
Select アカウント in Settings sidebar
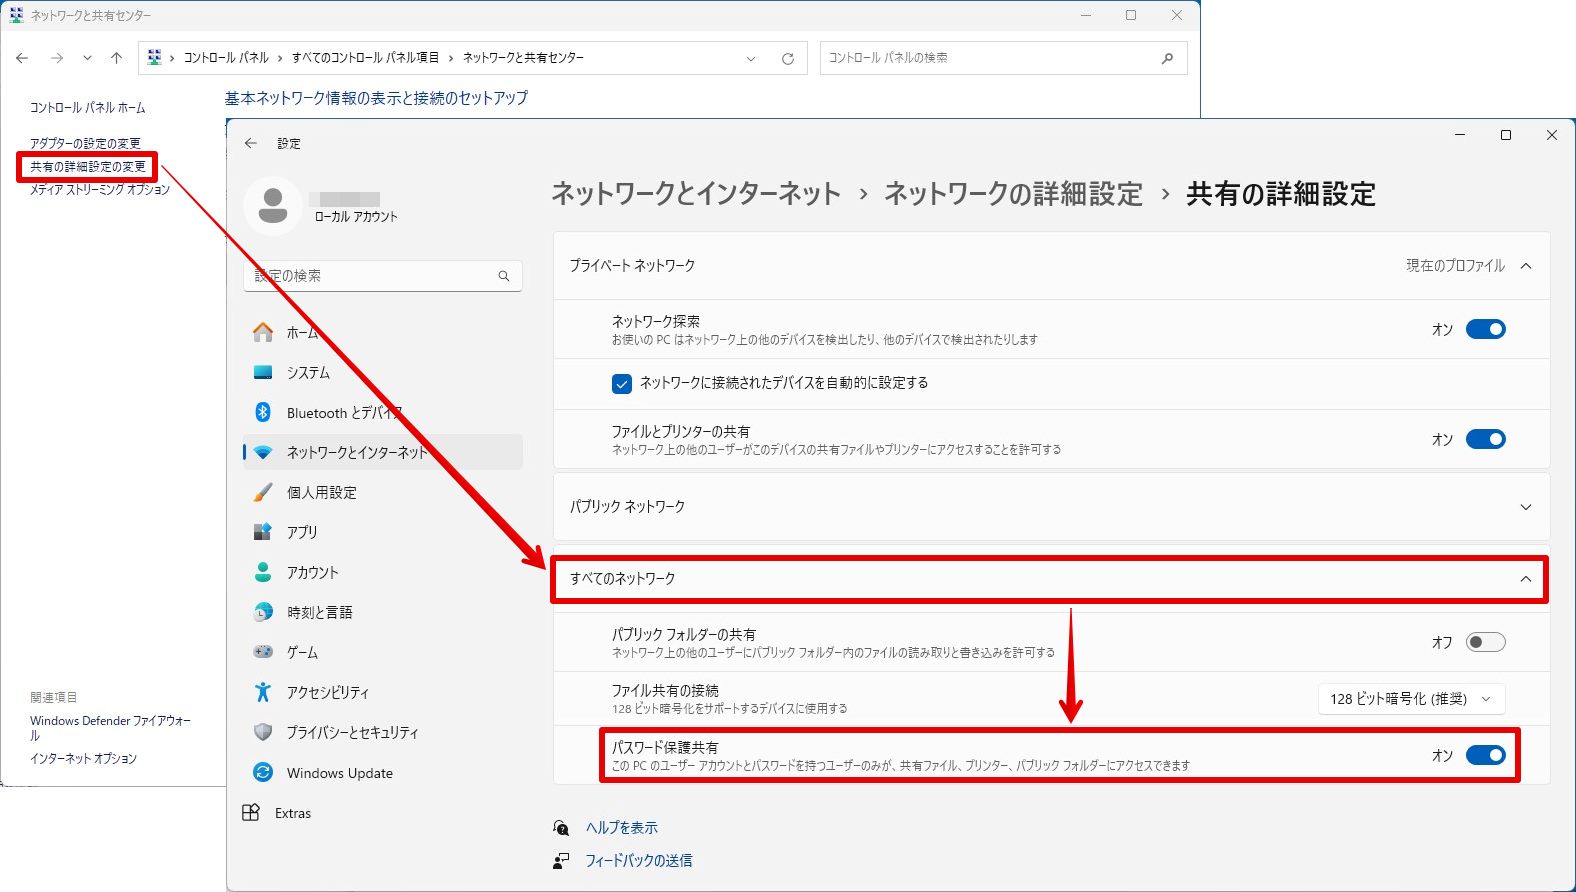point(383,572)
